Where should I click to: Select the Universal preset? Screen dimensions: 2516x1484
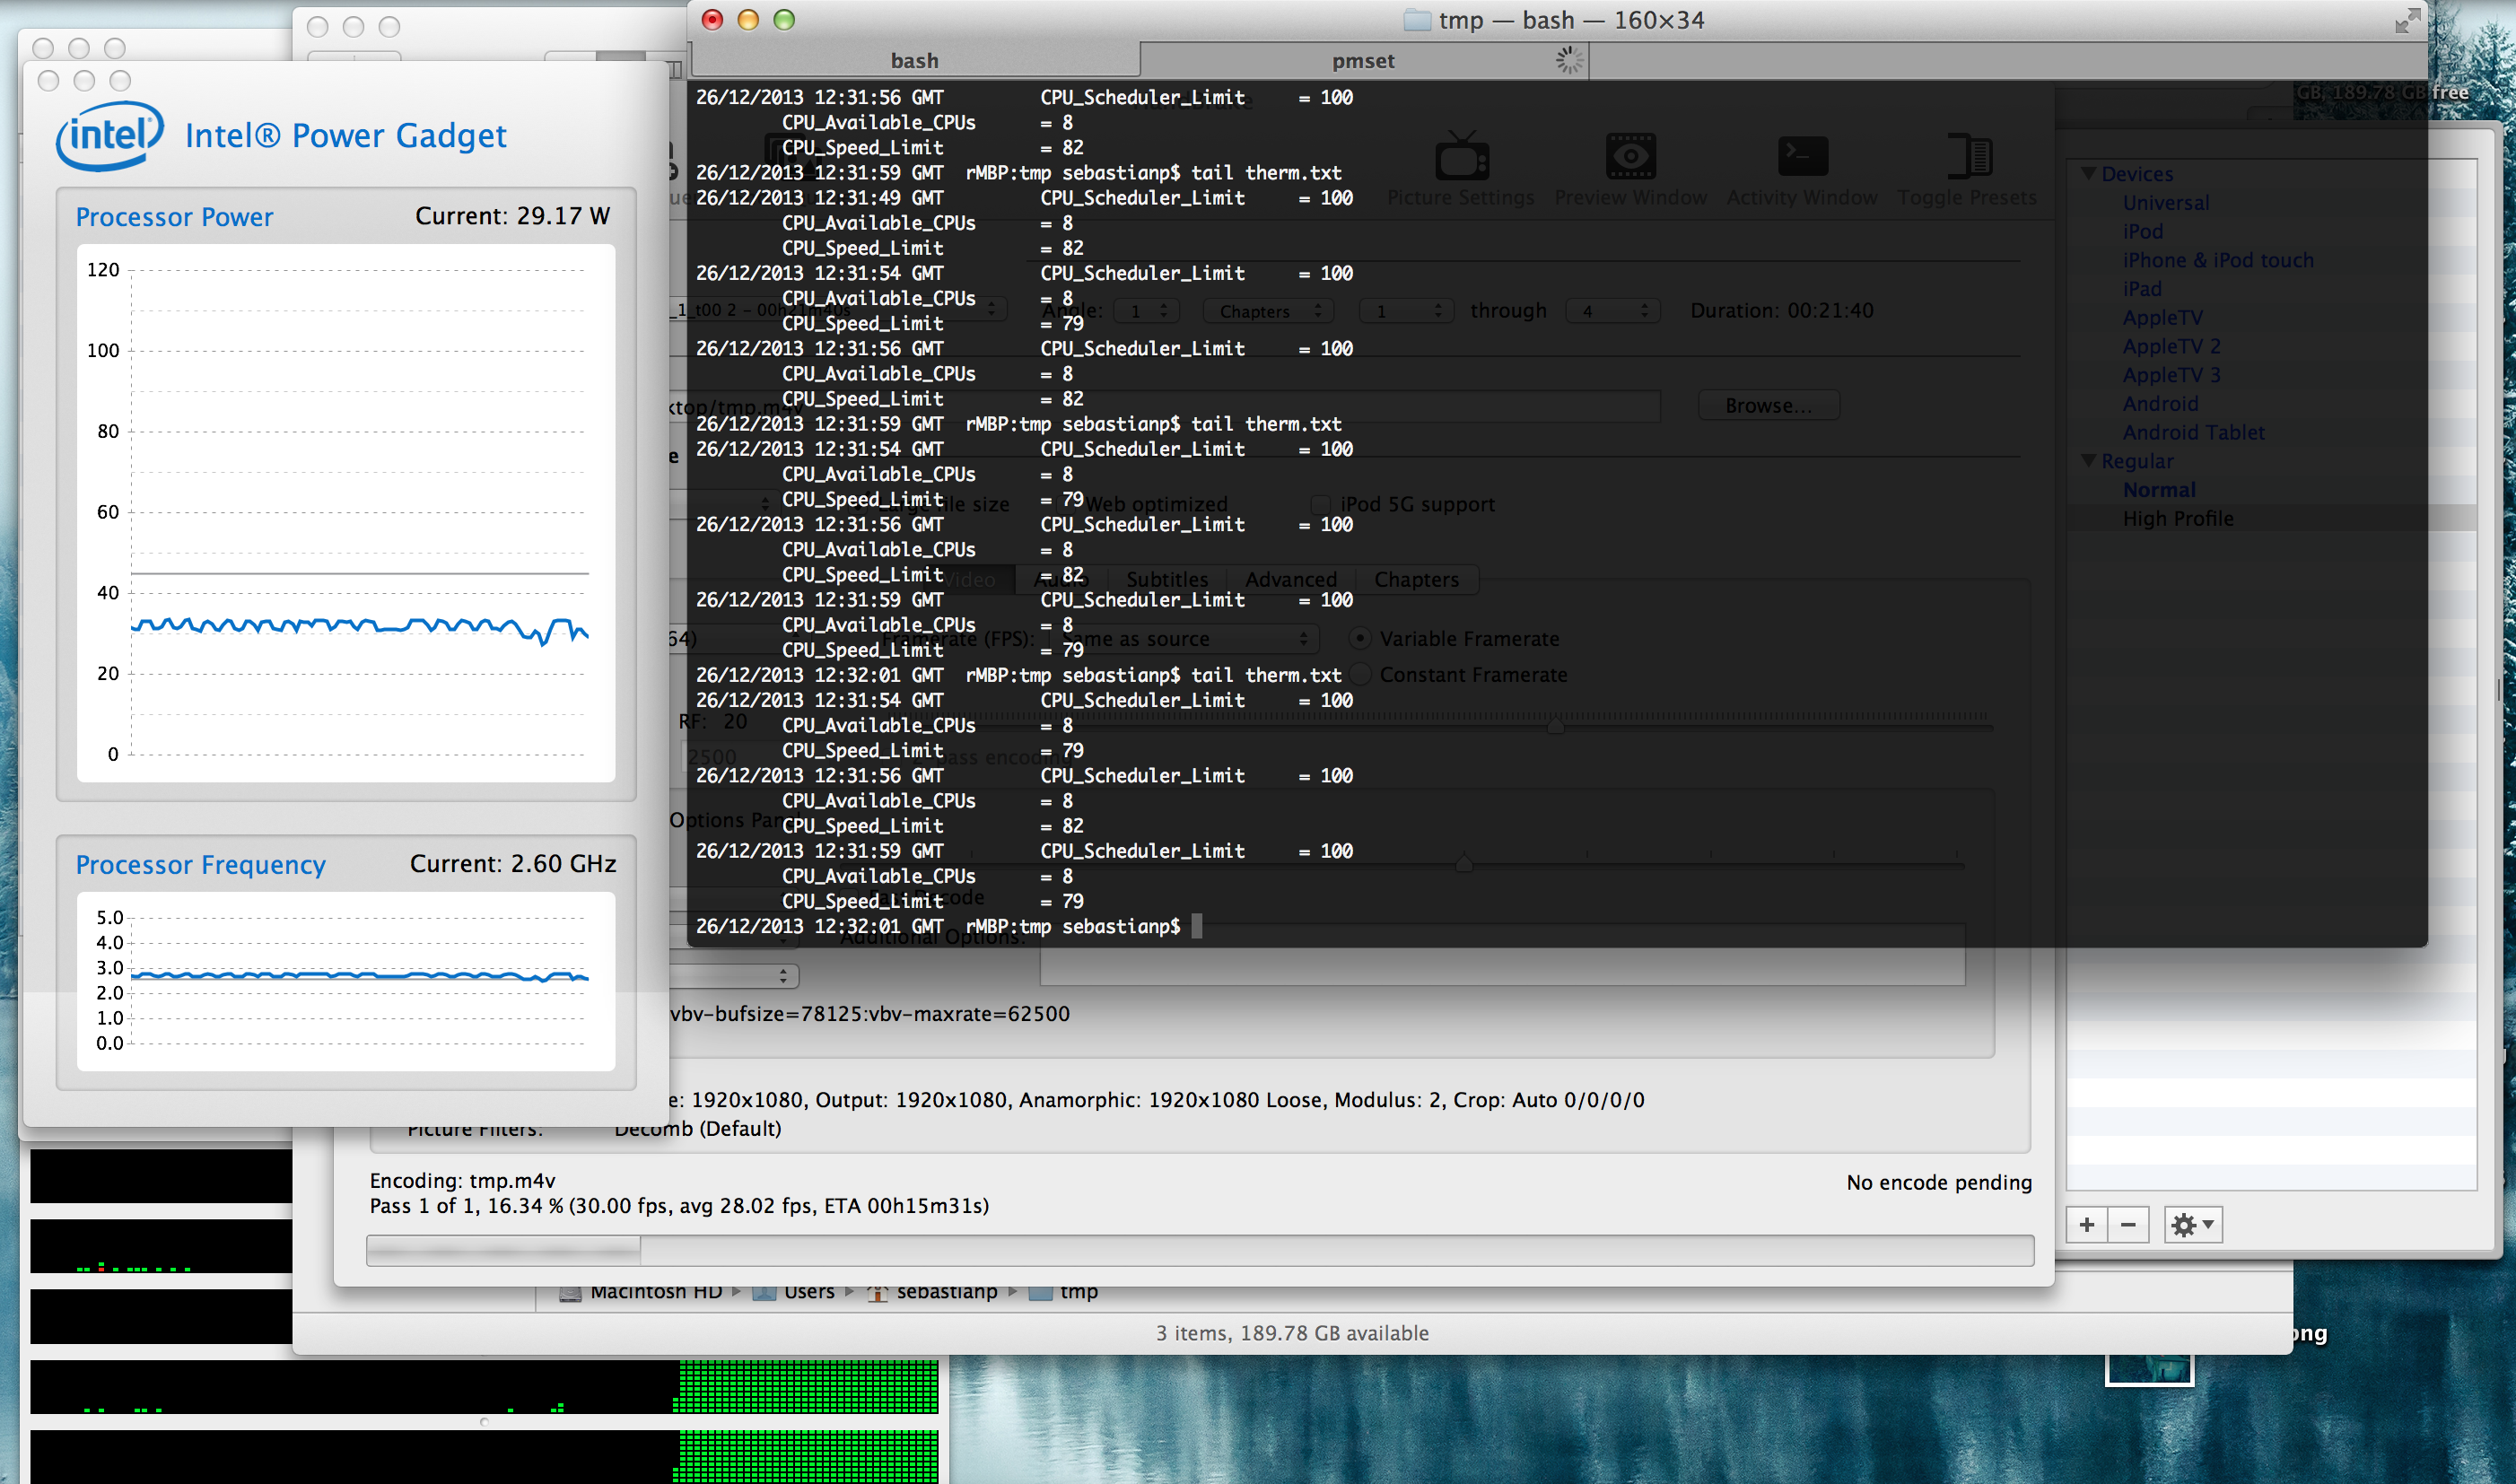pyautogui.click(x=2165, y=202)
